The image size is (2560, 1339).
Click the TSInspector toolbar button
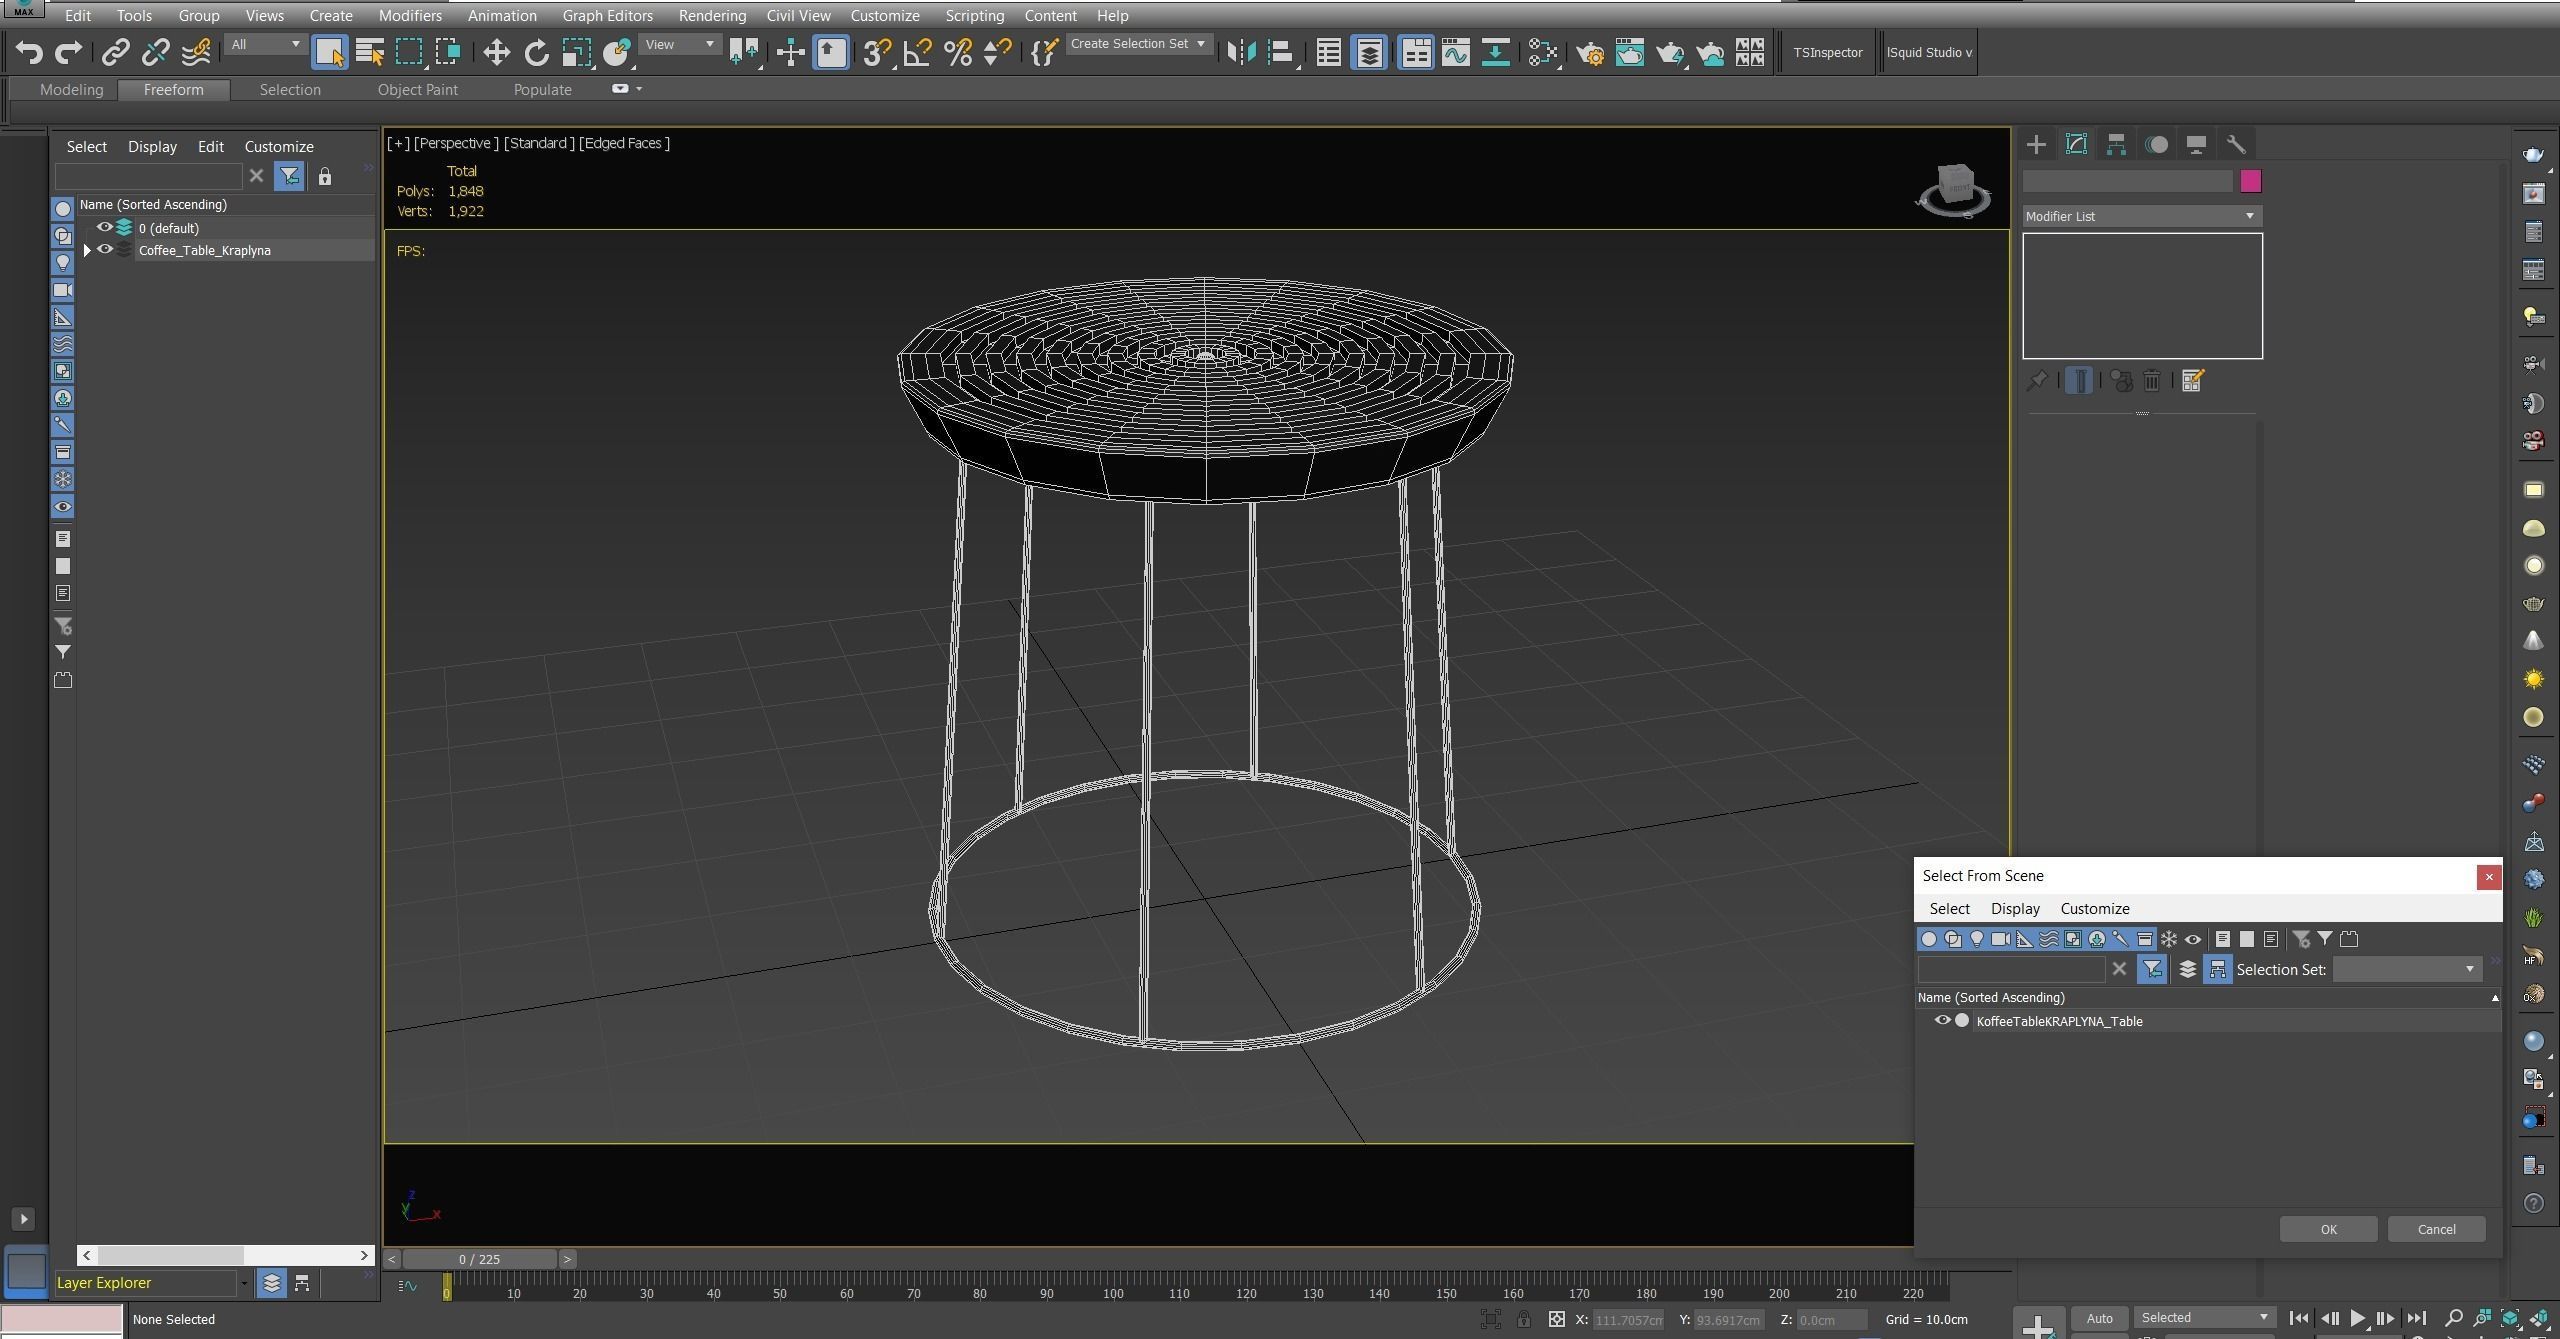(x=1827, y=52)
